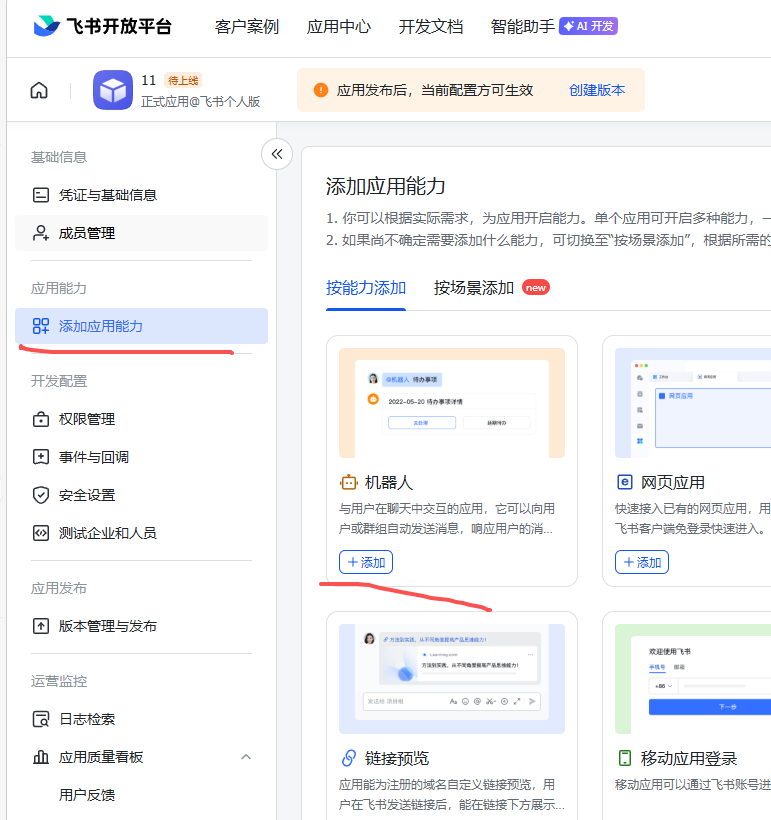771x820 pixels.
Task: Add the 网页应用 capability
Action: [642, 562]
